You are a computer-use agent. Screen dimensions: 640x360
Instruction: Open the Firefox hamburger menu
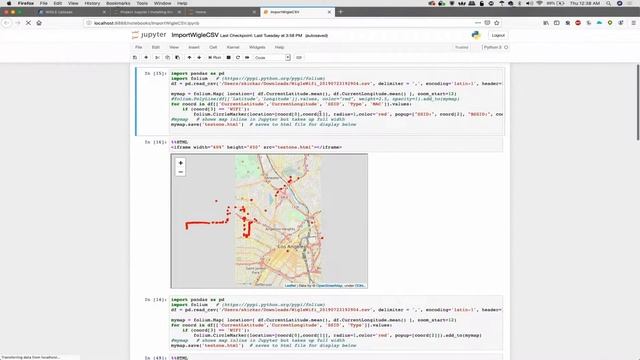click(x=633, y=23)
